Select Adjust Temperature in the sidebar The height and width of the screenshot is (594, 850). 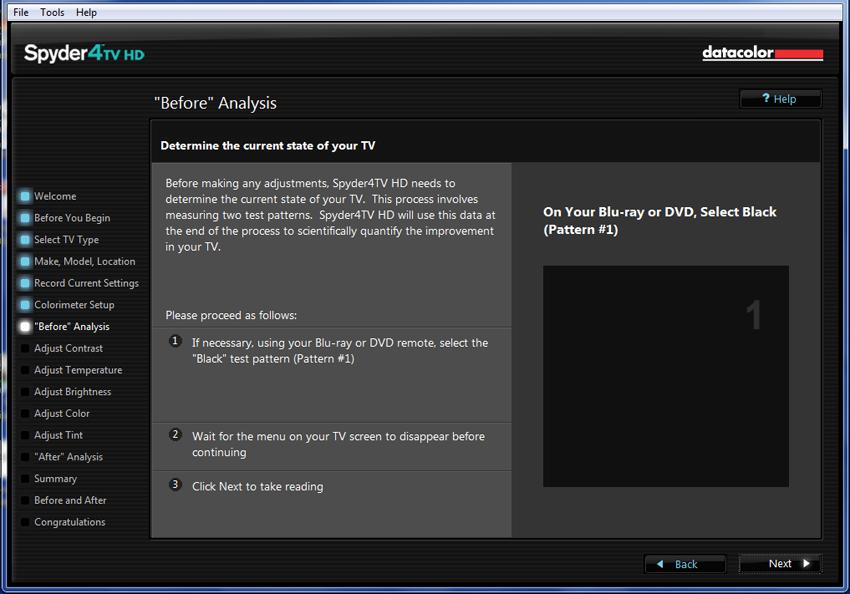click(78, 370)
